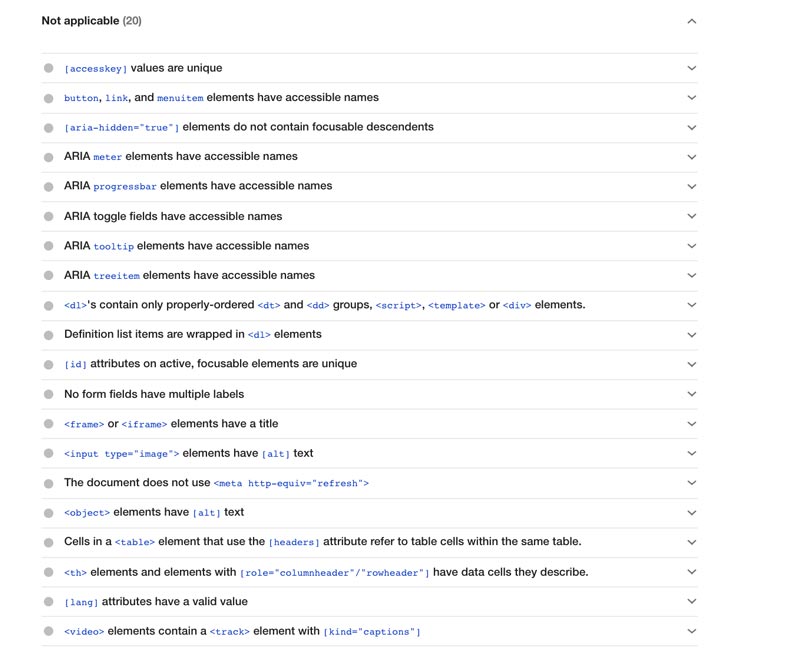800x662 pixels.
Task: Expand chevron for object elements alt text audit
Action: coord(691,513)
